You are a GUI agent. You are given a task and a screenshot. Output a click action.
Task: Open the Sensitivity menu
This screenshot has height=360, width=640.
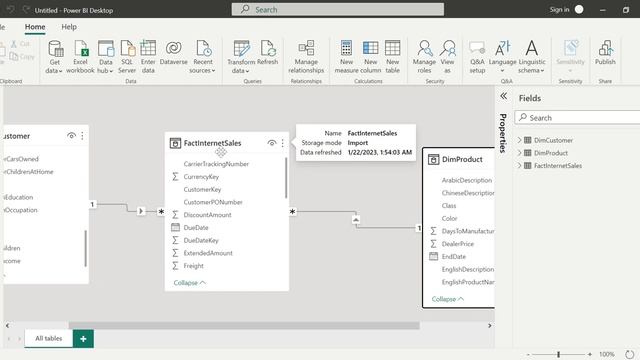click(570, 57)
